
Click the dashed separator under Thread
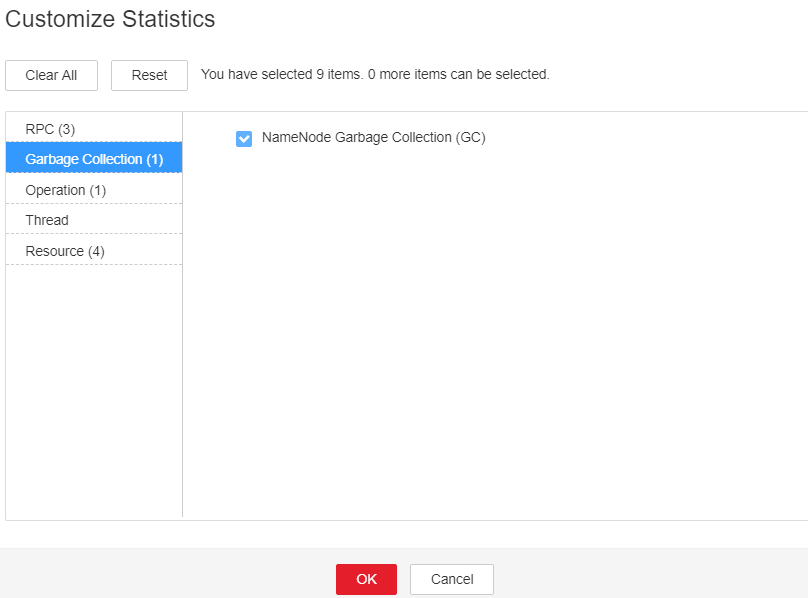pos(94,234)
